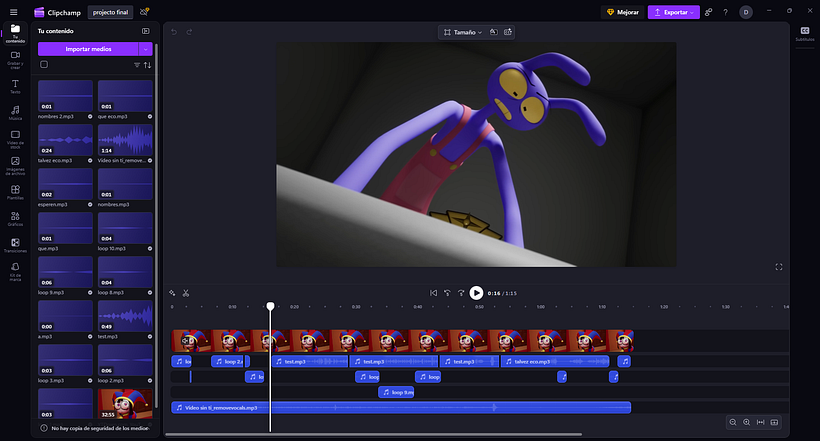820x441 pixels.
Task: Open the media sort order options
Action: (x=148, y=65)
